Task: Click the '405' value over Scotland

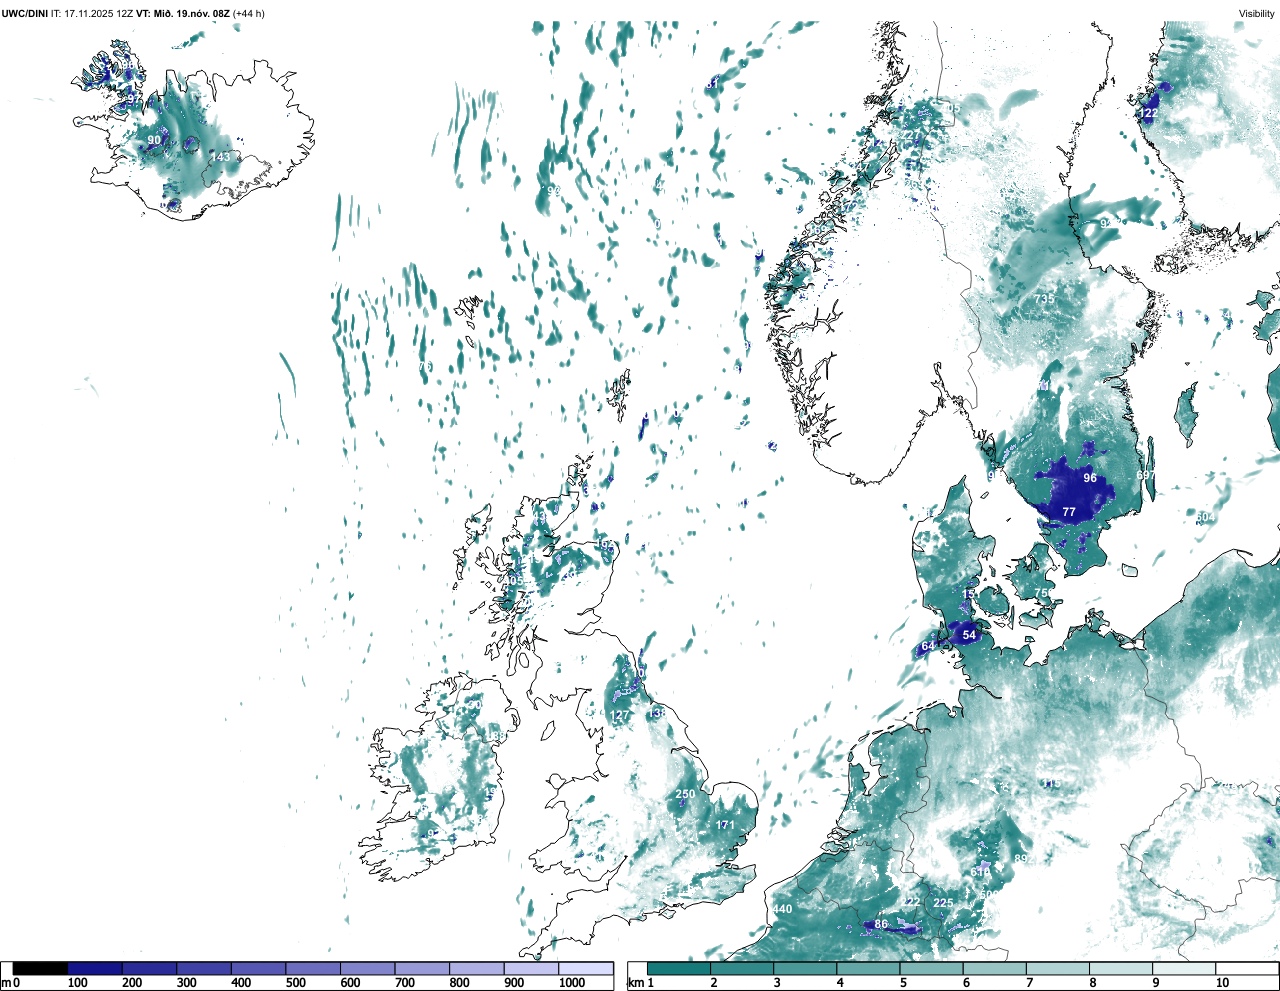Action: pyautogui.click(x=513, y=581)
